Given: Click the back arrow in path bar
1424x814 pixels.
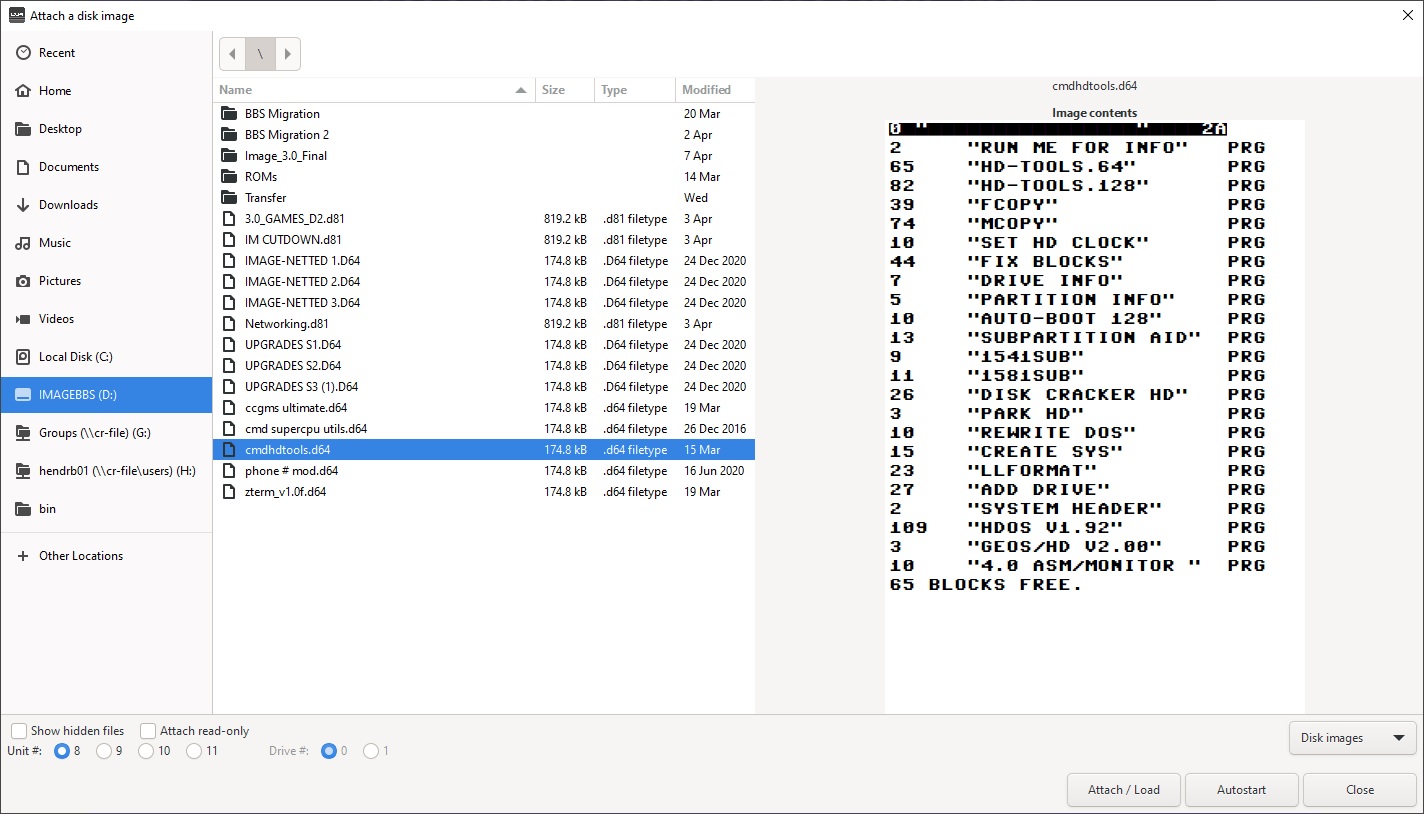Looking at the screenshot, I should (x=232, y=54).
